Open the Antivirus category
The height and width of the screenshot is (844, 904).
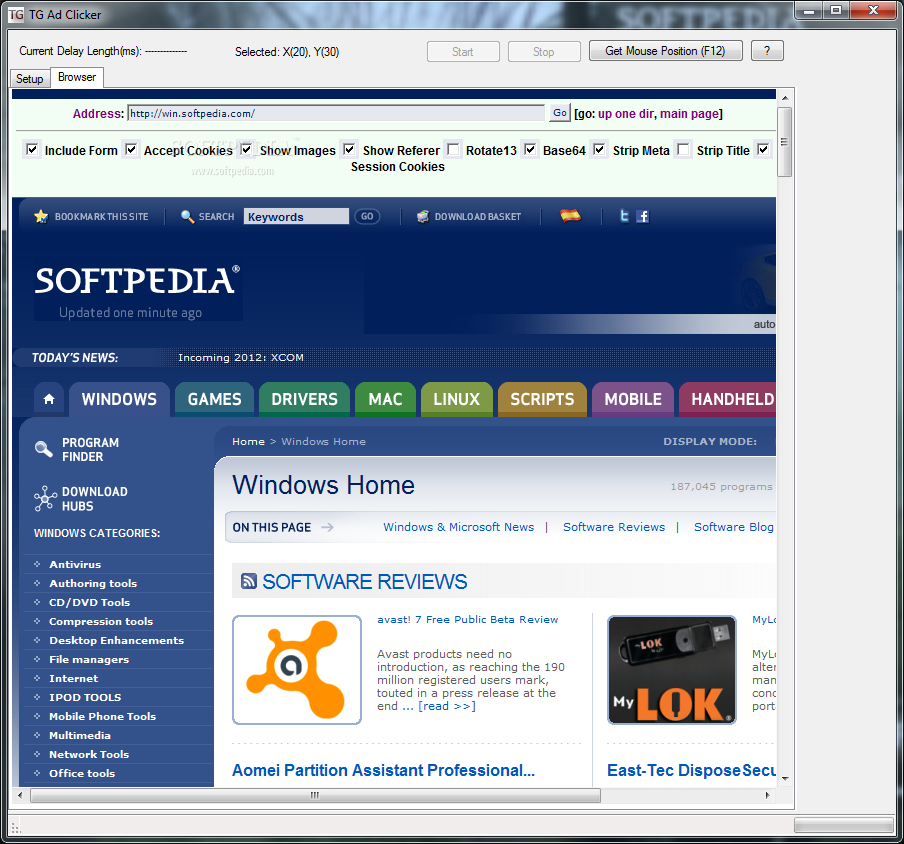click(x=75, y=564)
